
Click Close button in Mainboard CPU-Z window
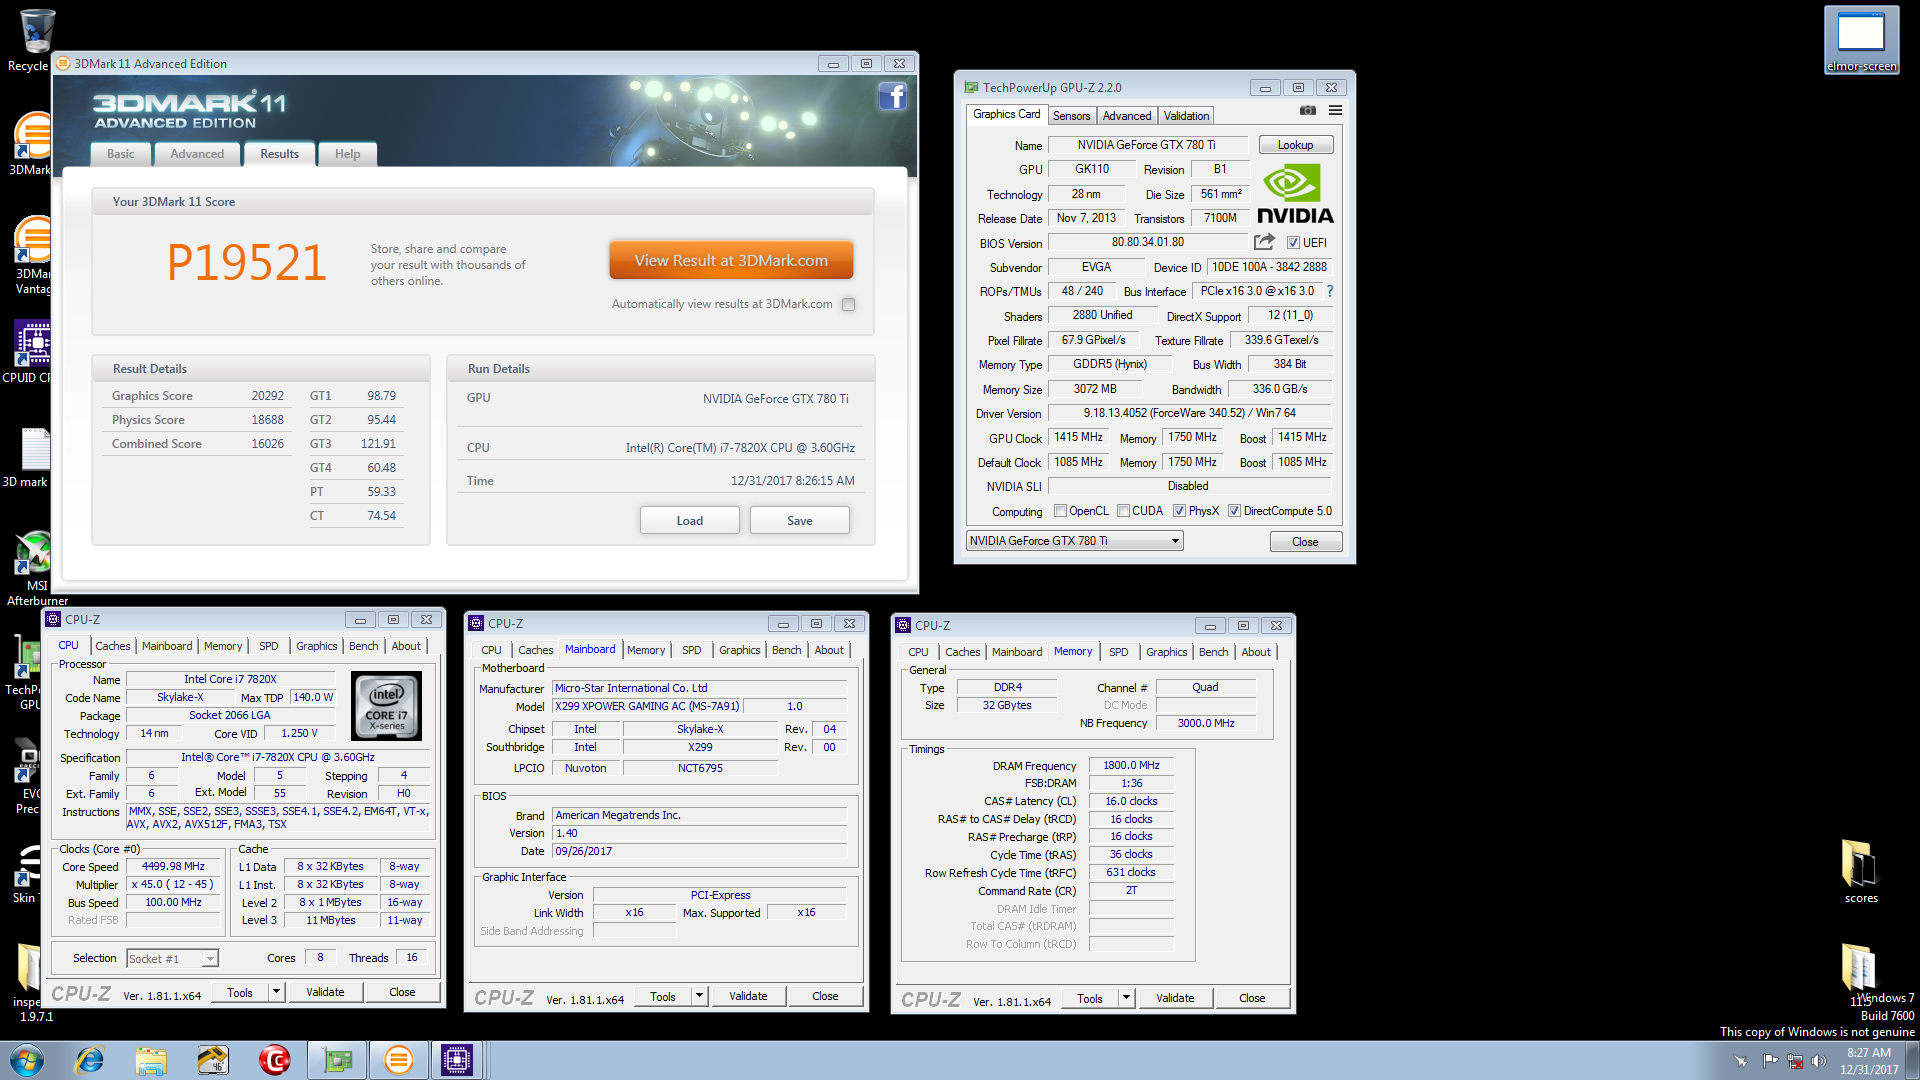[x=825, y=996]
